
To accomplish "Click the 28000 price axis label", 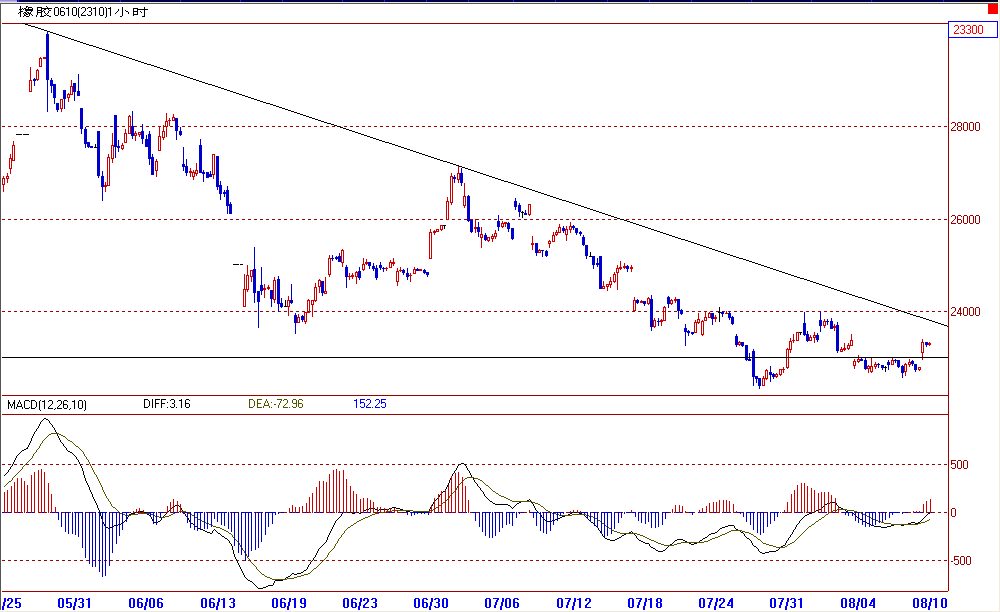I will 967,127.
